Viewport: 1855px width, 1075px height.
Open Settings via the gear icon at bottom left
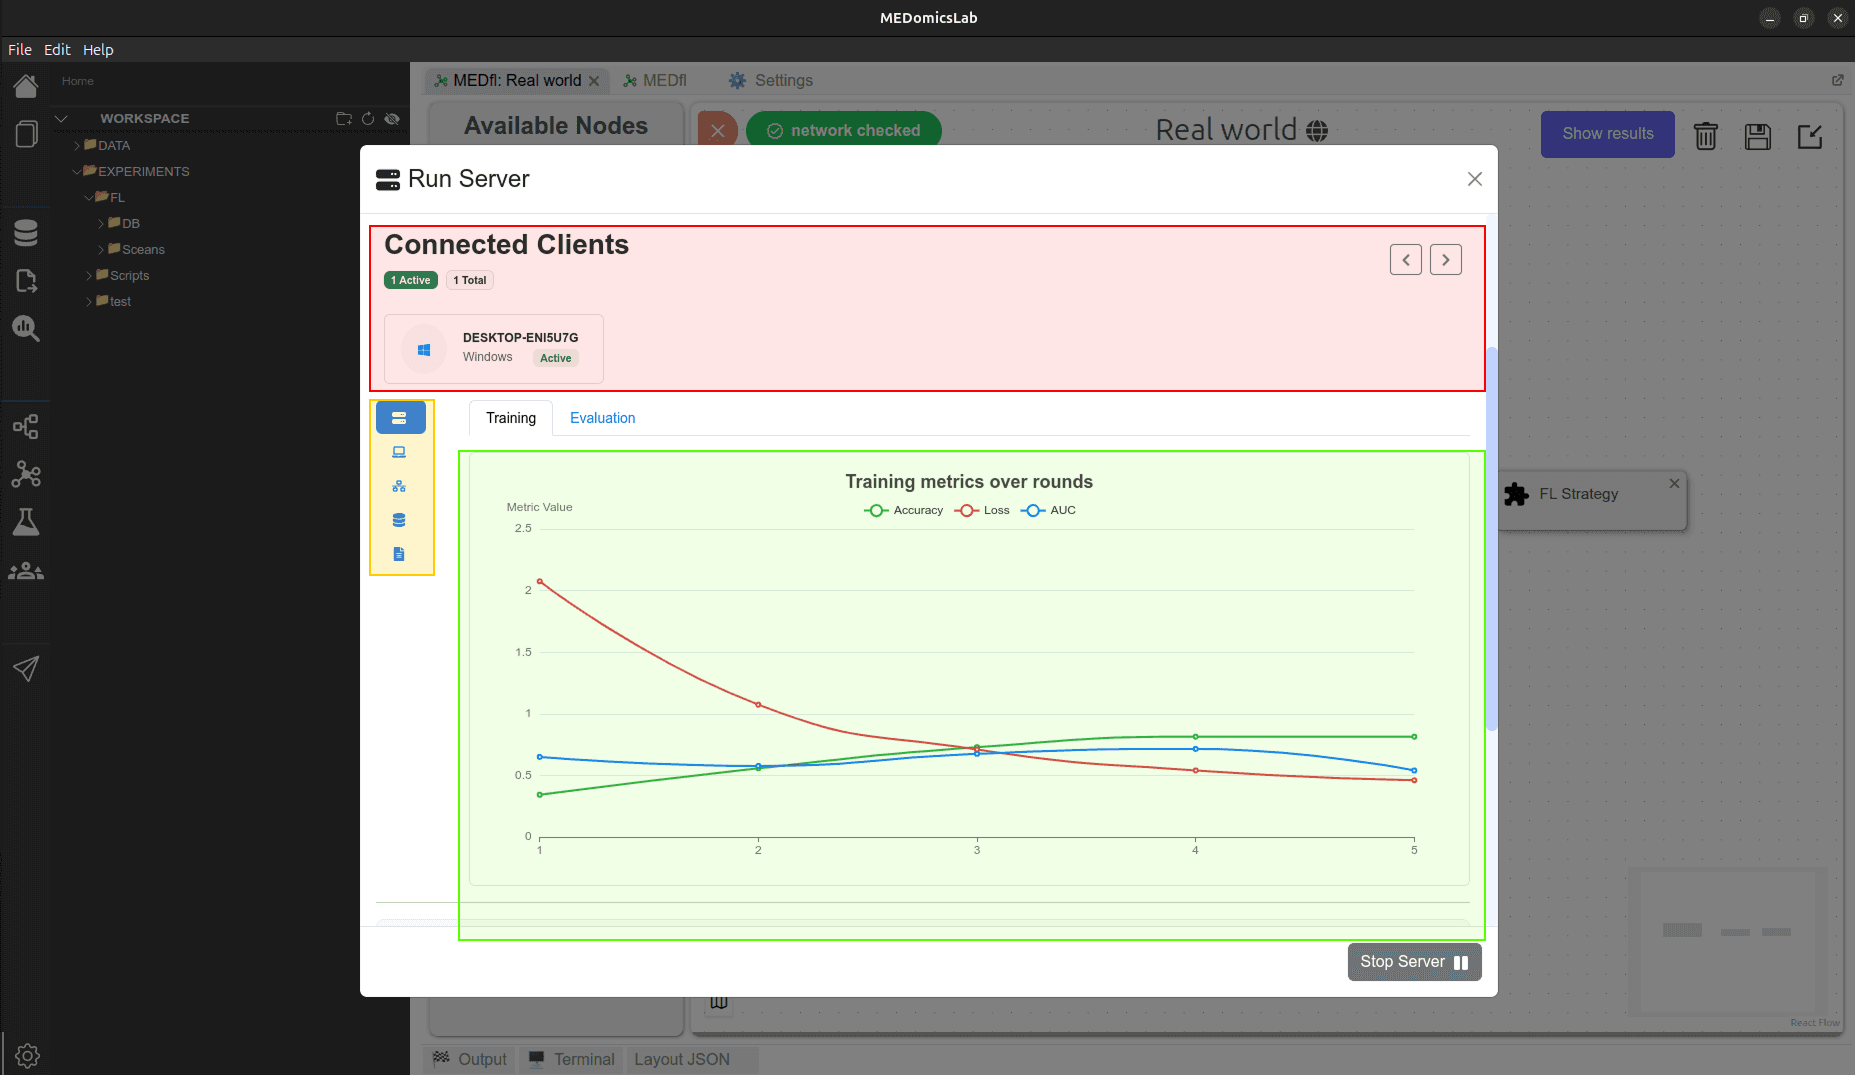click(27, 1055)
